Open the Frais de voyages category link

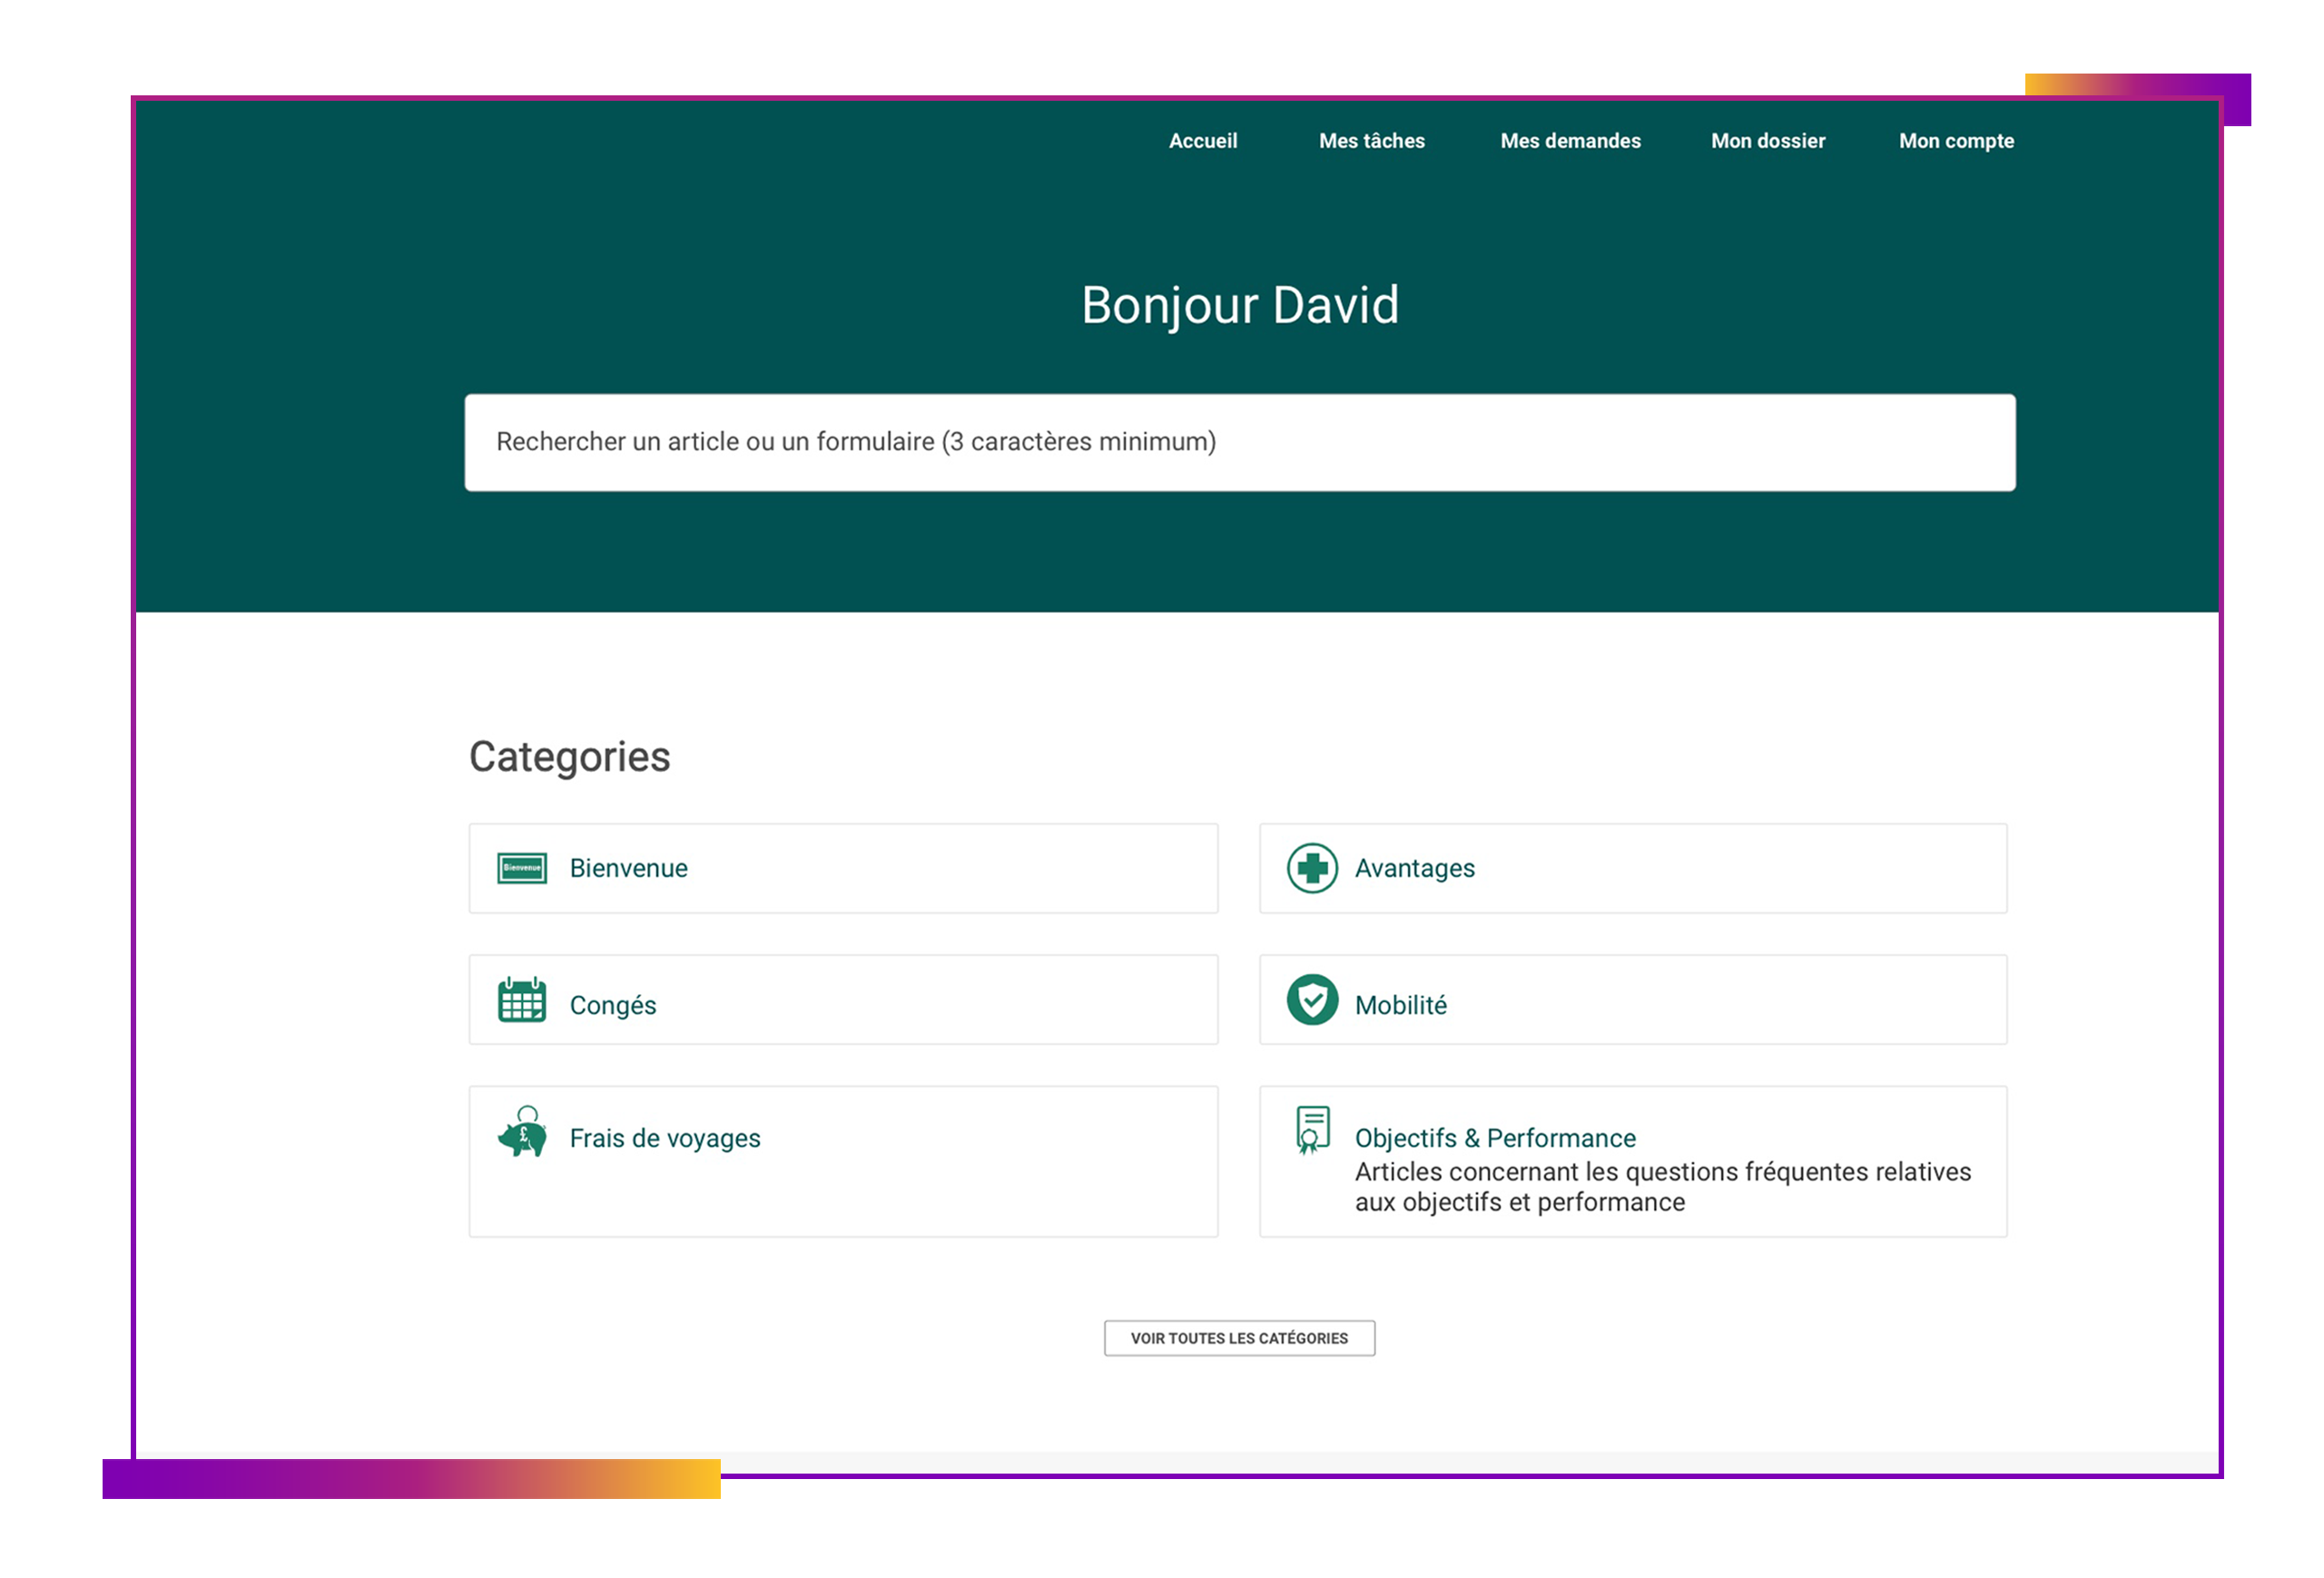click(664, 1138)
